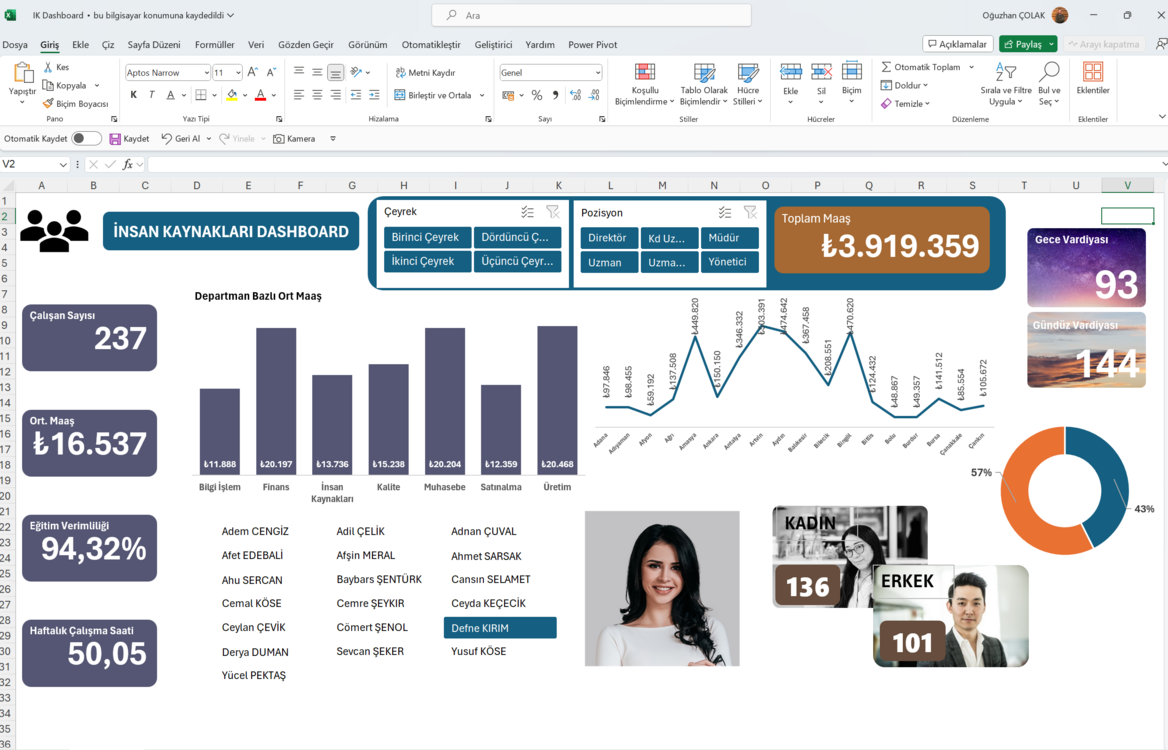Click the yellow fill color swatch
The height and width of the screenshot is (750, 1168).
point(232,95)
